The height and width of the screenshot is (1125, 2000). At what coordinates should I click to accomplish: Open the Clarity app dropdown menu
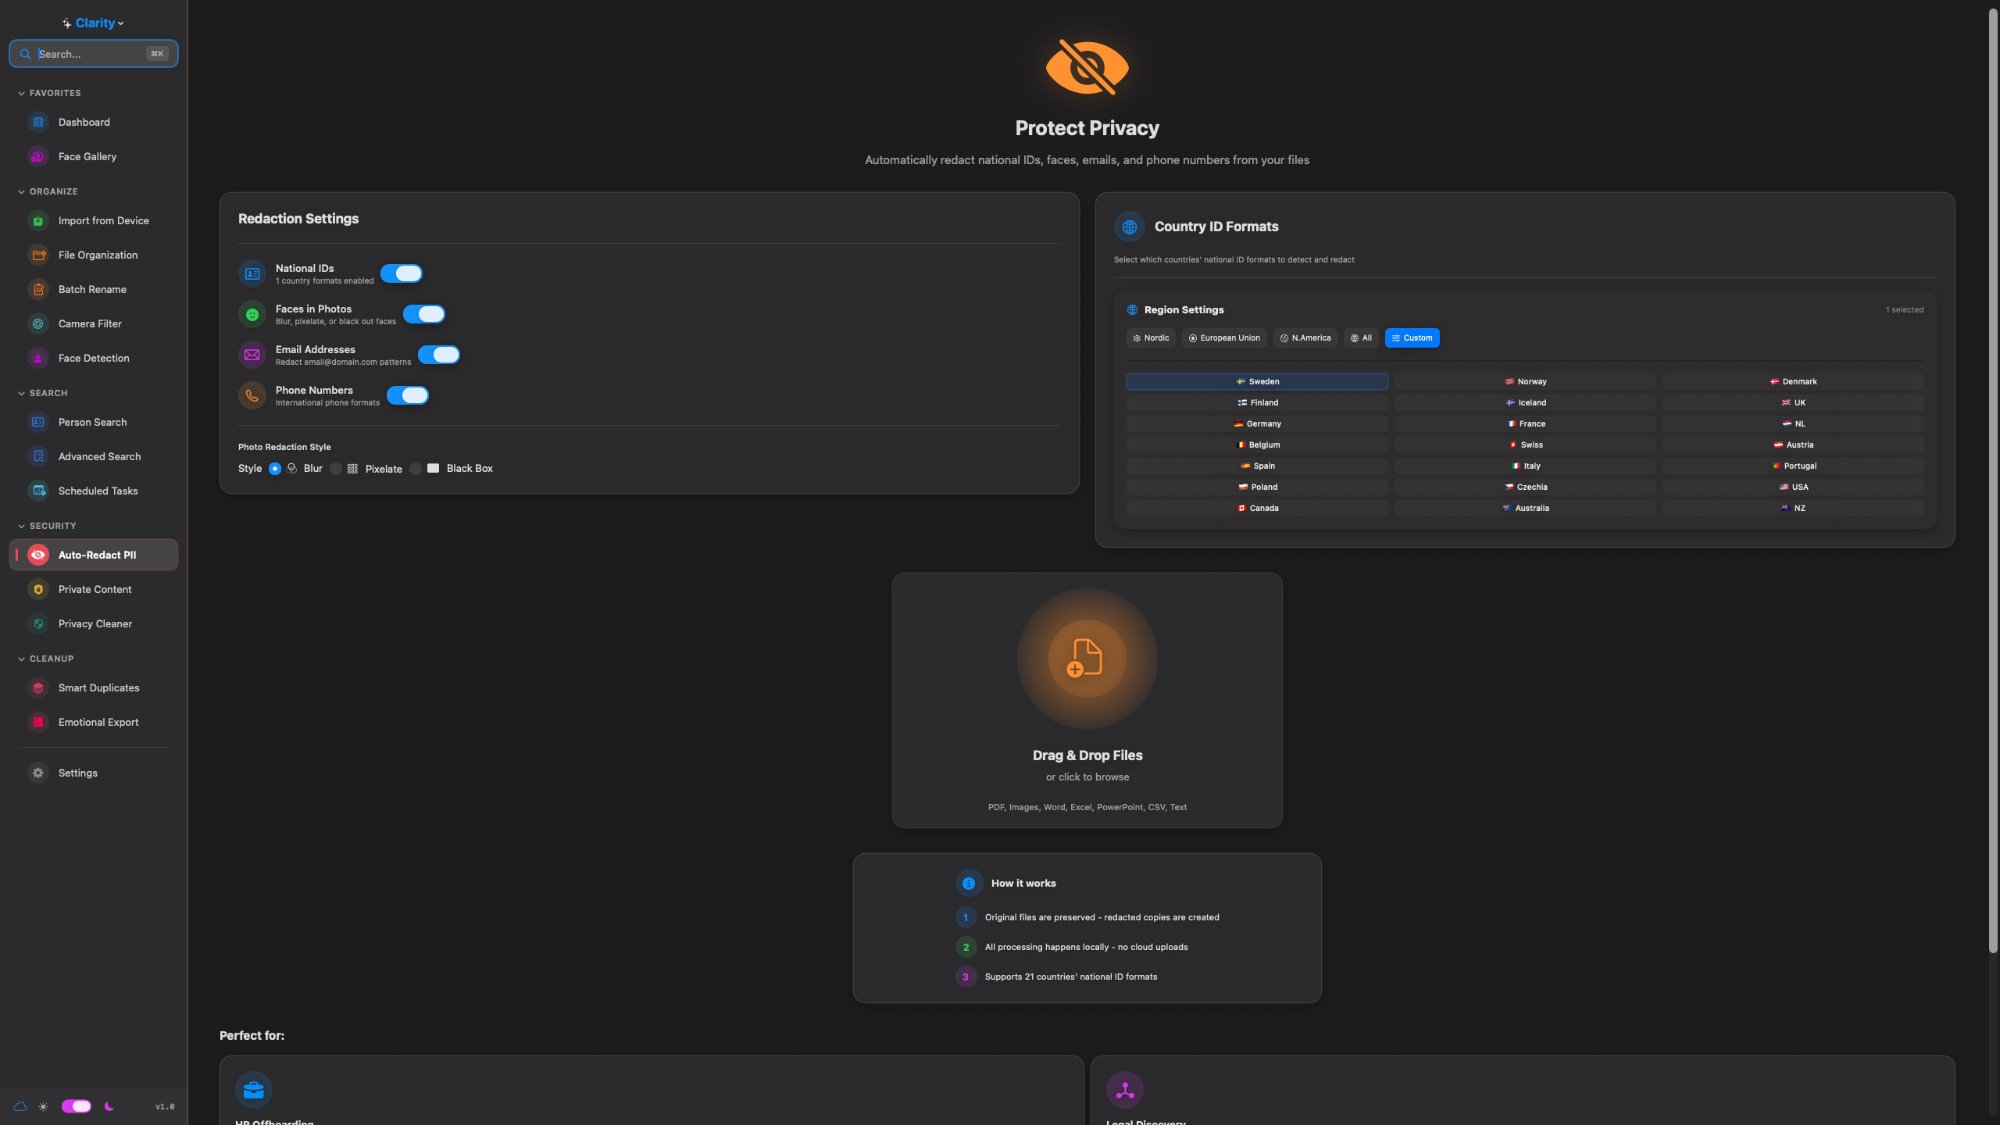[x=94, y=23]
